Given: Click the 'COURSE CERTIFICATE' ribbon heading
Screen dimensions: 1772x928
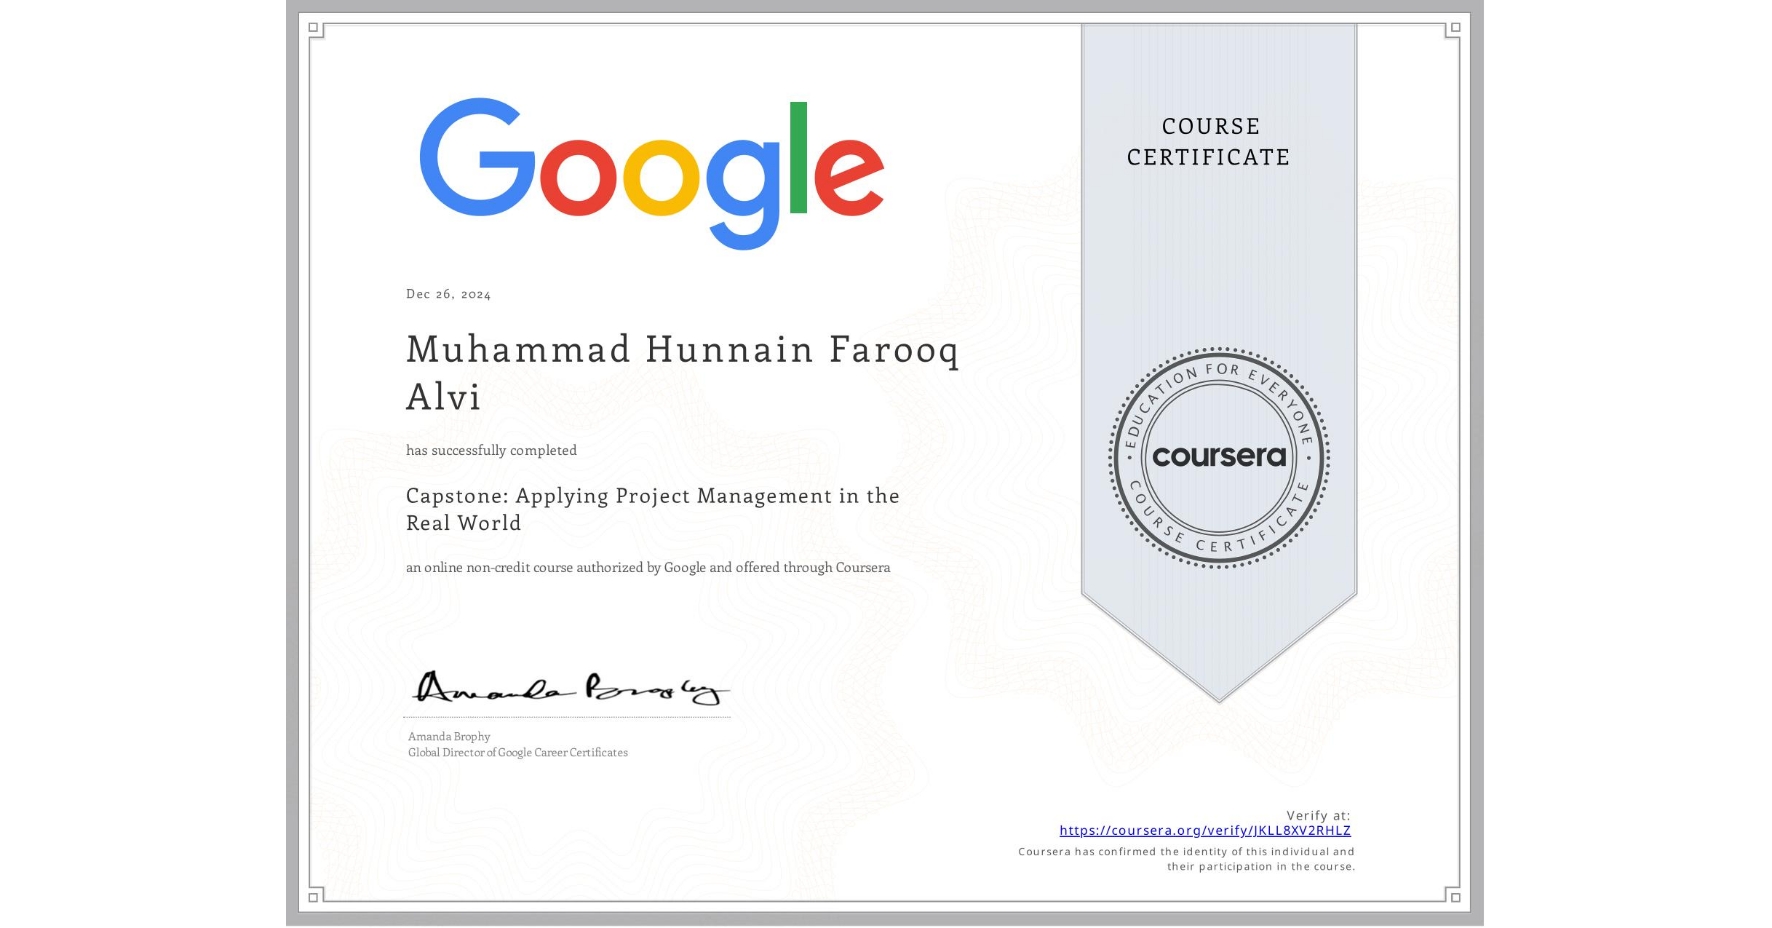Looking at the screenshot, I should pos(1209,142).
